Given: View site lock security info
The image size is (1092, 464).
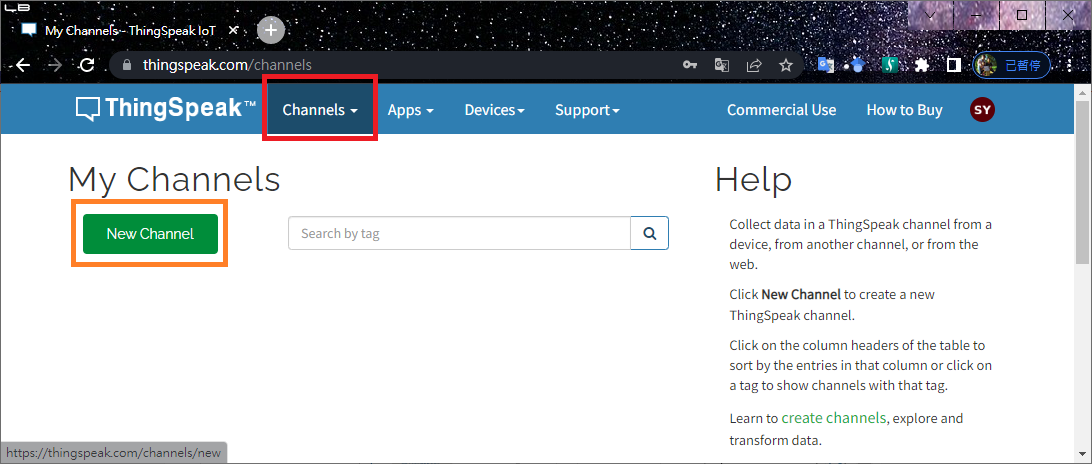Looking at the screenshot, I should click(126, 65).
